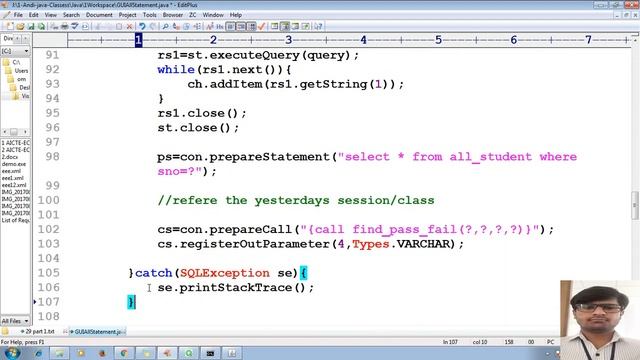
Task: Click the directory tree horizontal scrollbar
Action: (15, 132)
